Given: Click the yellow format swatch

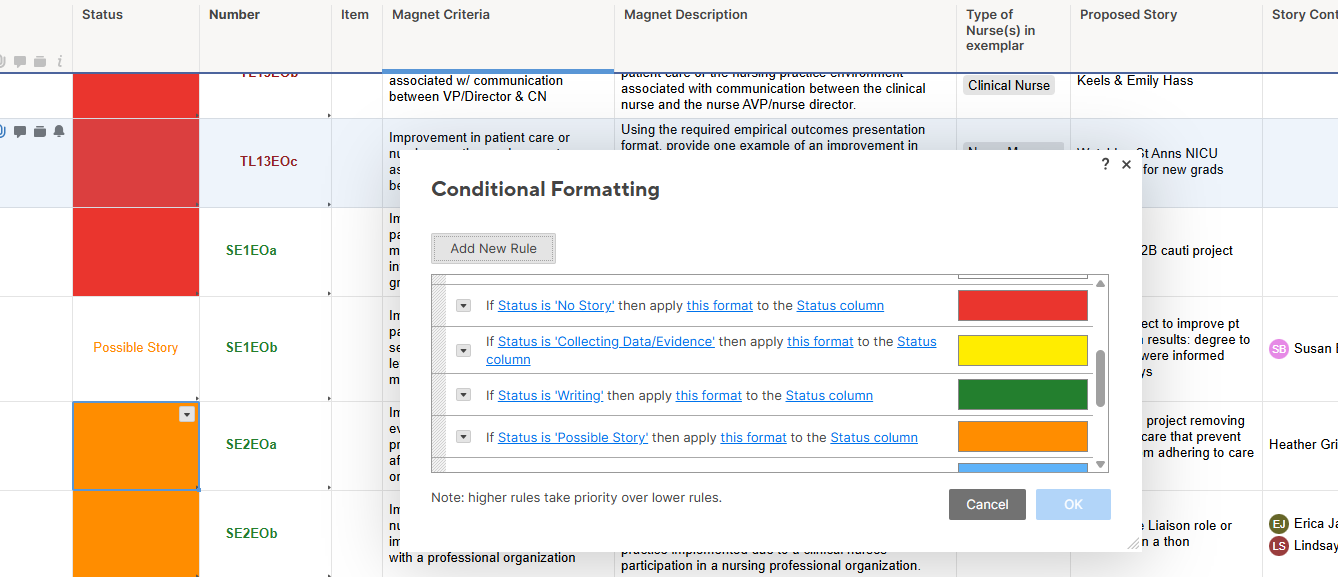Looking at the screenshot, I should pos(1023,350).
